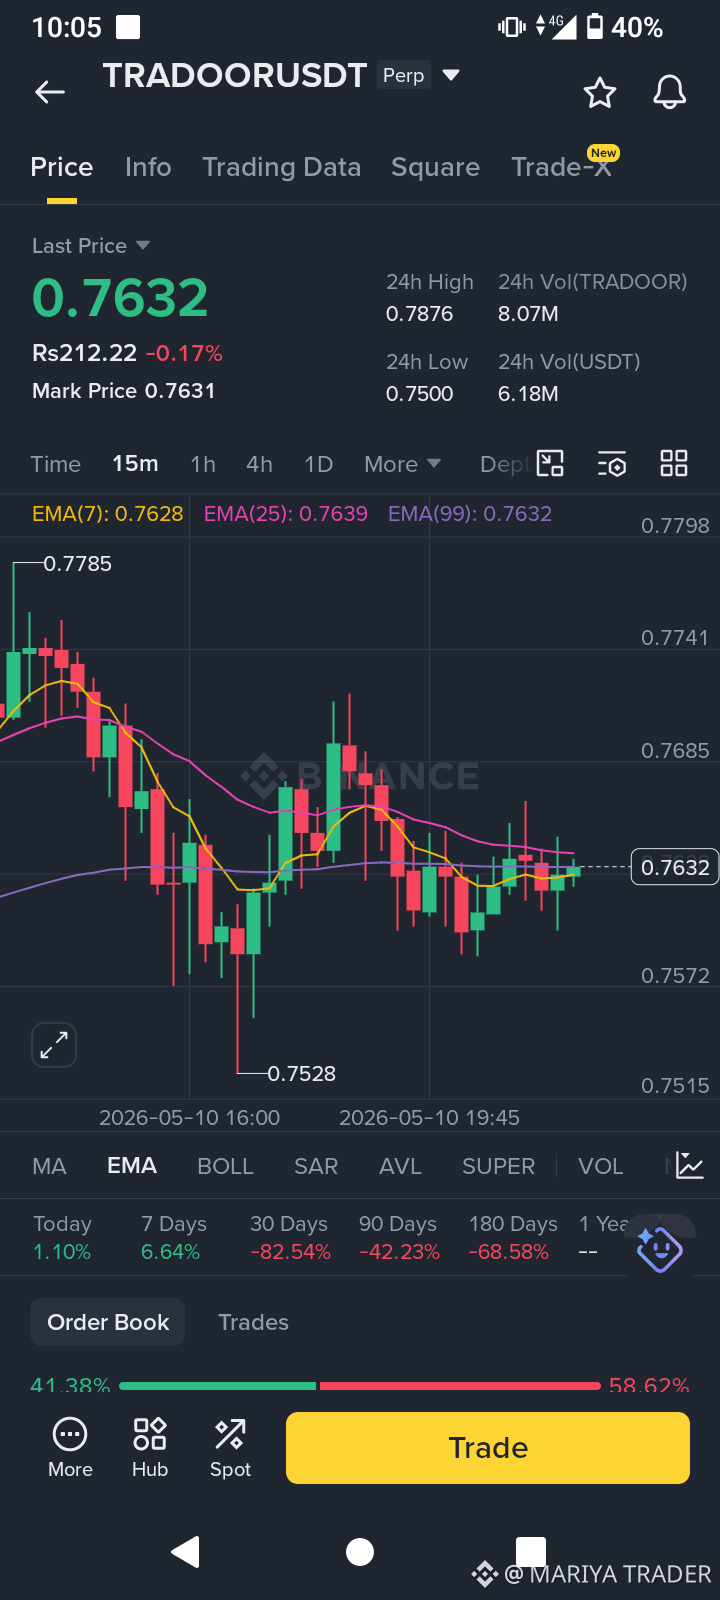Click the EMA(7): 0.7628 label

pyautogui.click(x=108, y=514)
